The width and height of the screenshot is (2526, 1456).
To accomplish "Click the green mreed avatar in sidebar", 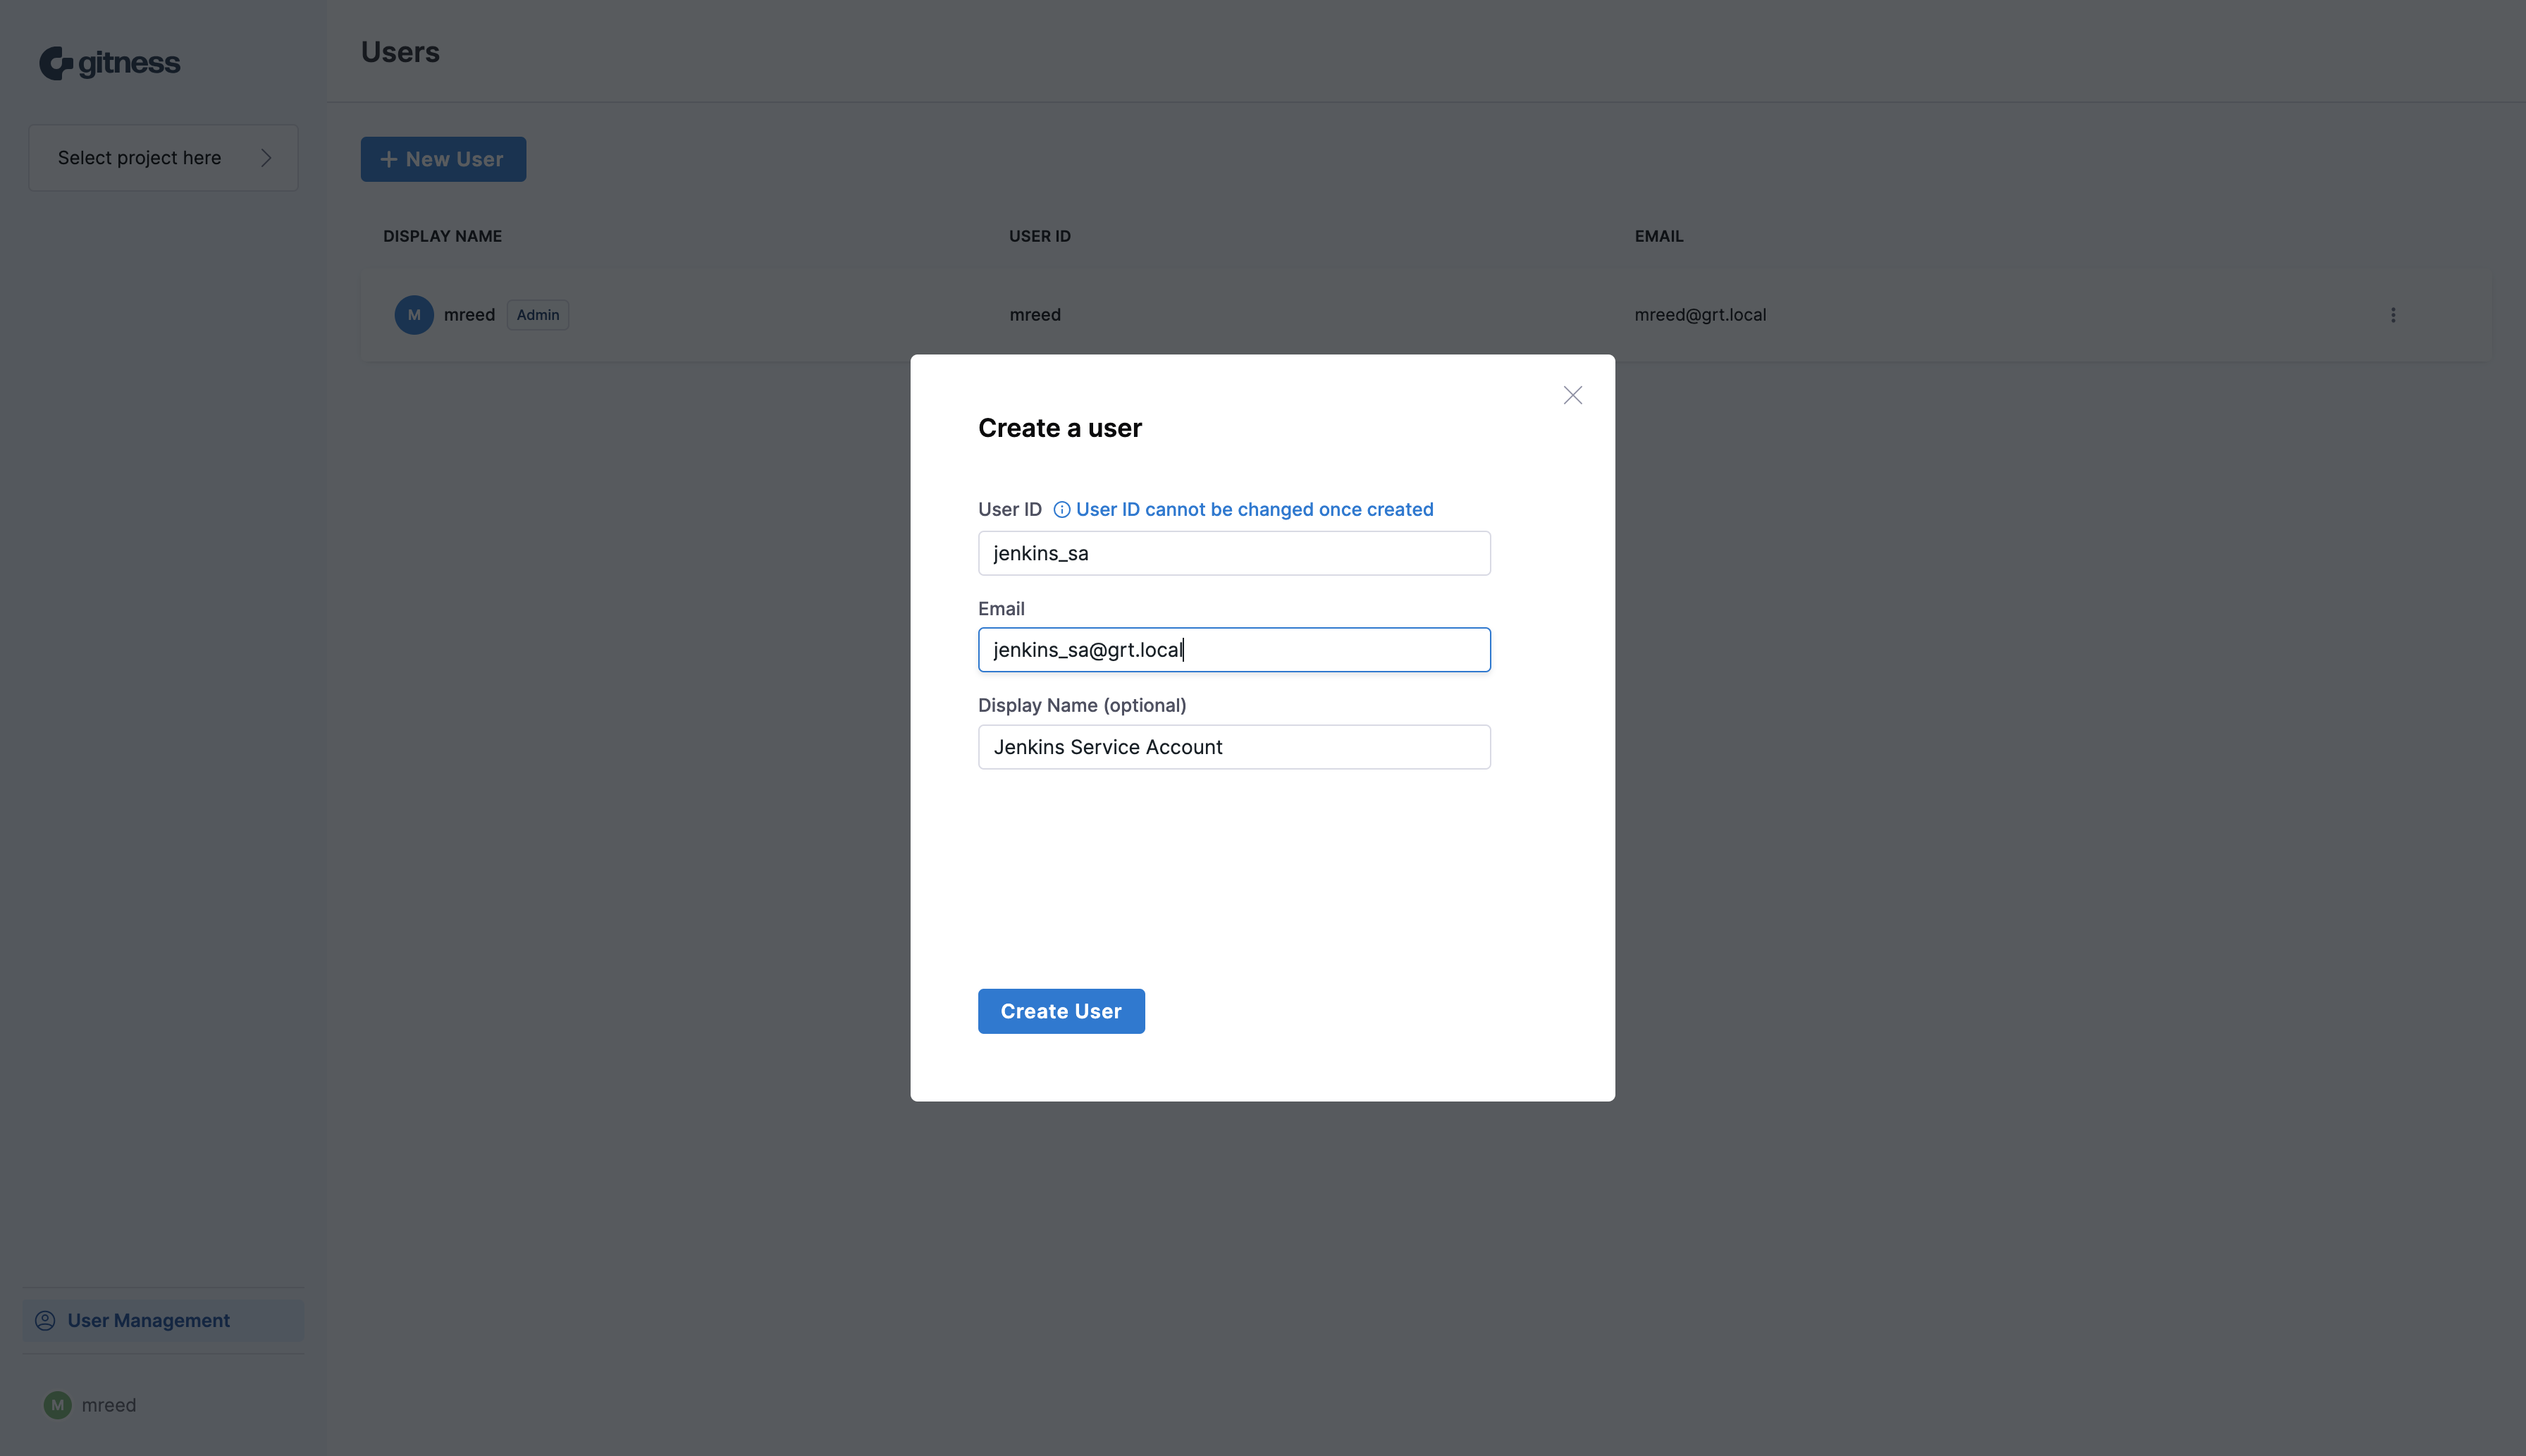I will click(58, 1405).
